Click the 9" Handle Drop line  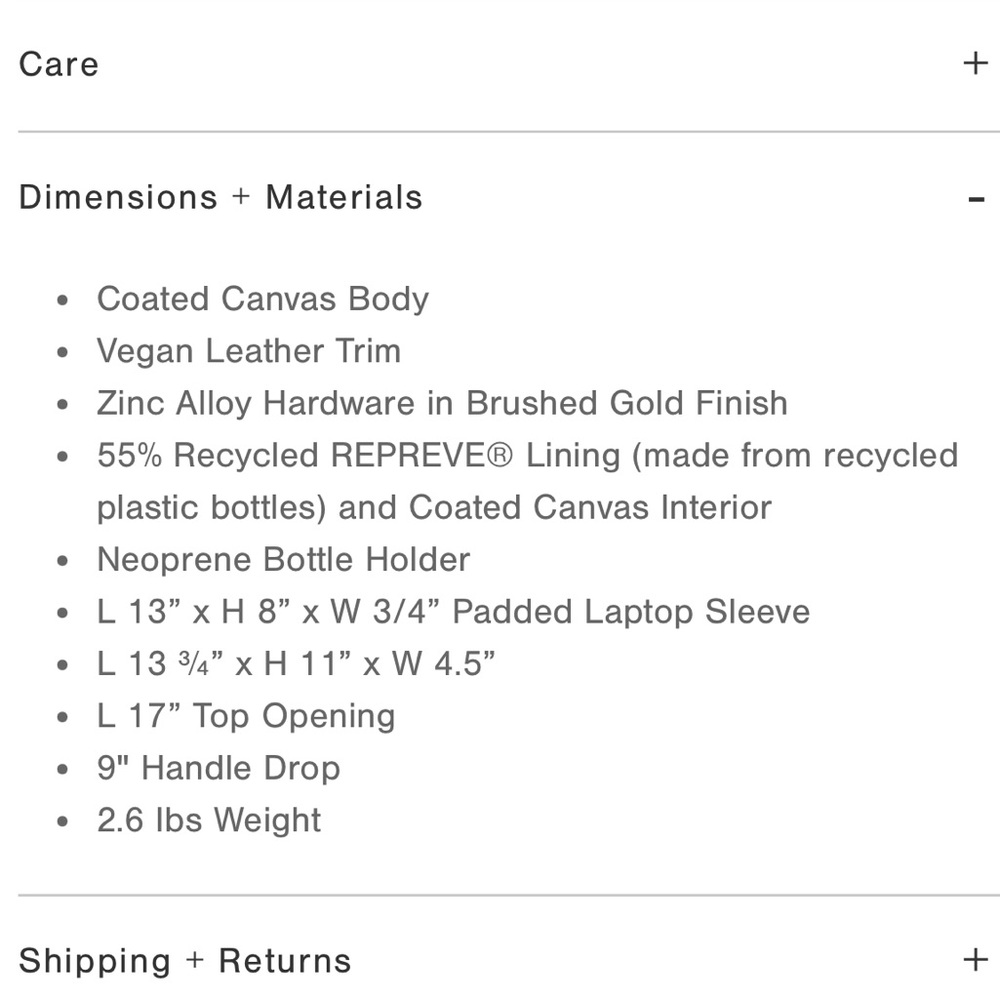click(218, 768)
